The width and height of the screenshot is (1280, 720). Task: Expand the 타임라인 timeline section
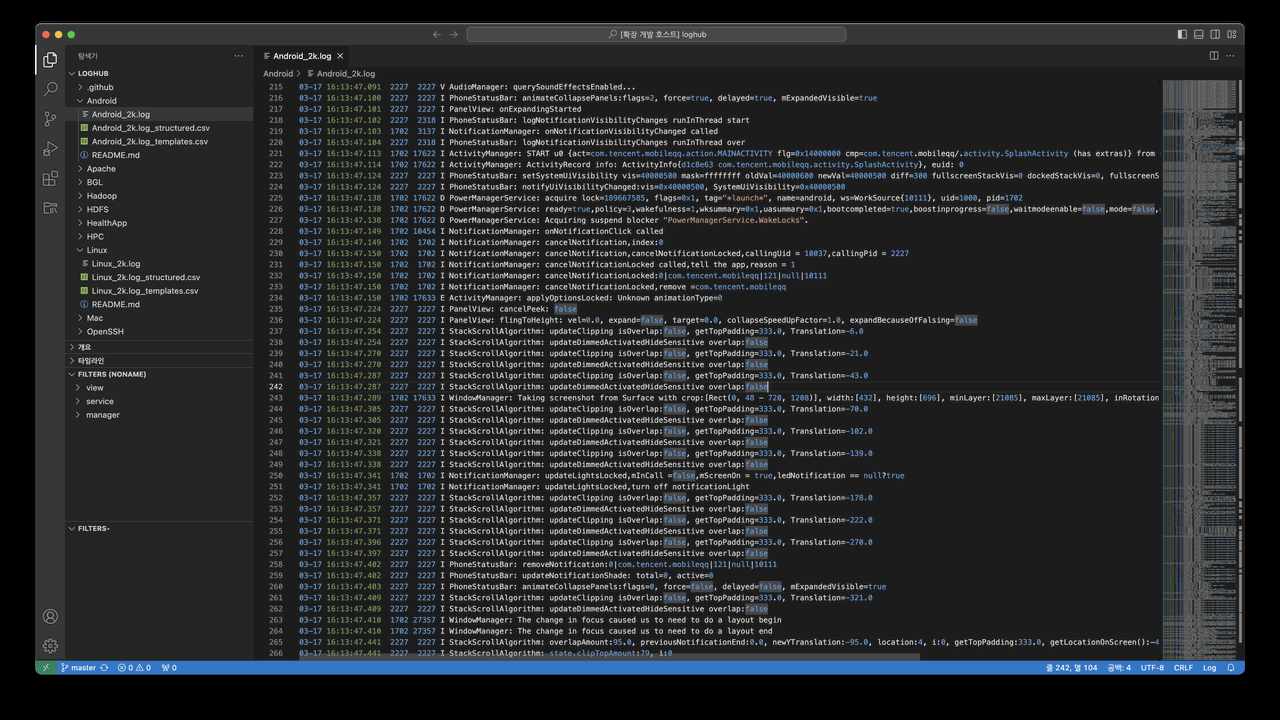(x=159, y=361)
